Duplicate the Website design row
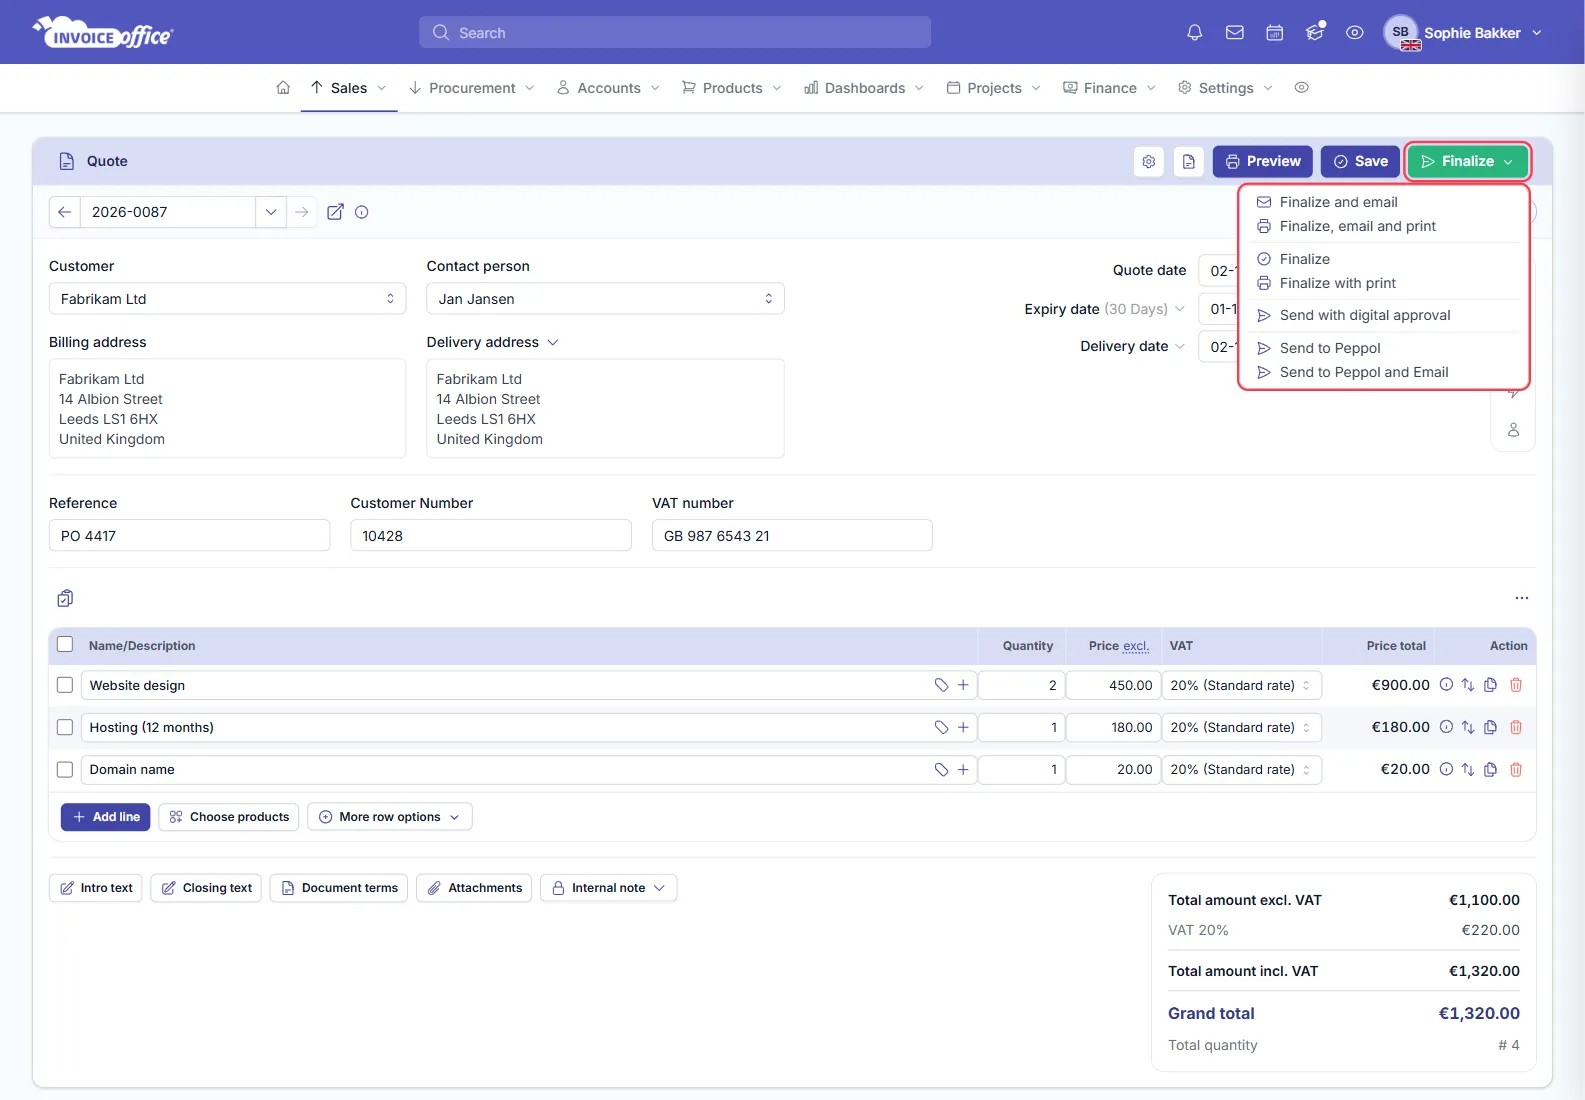The height and width of the screenshot is (1100, 1585). [x=1490, y=685]
